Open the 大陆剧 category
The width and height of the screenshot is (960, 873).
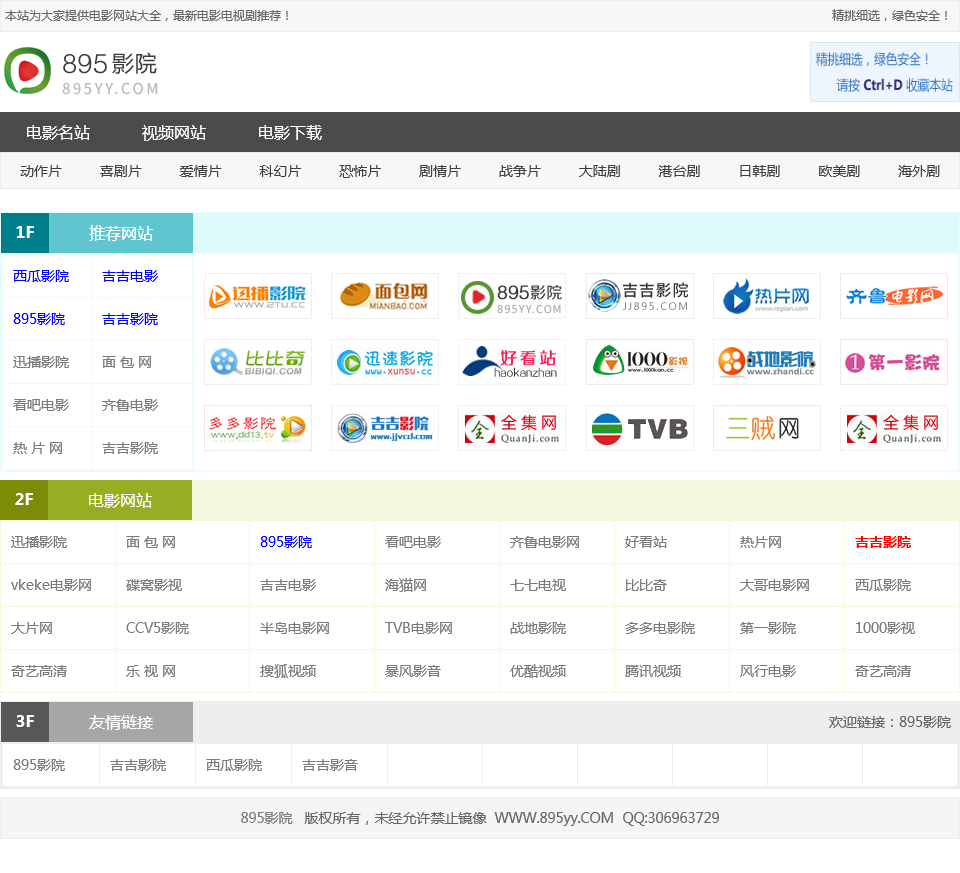(x=599, y=171)
